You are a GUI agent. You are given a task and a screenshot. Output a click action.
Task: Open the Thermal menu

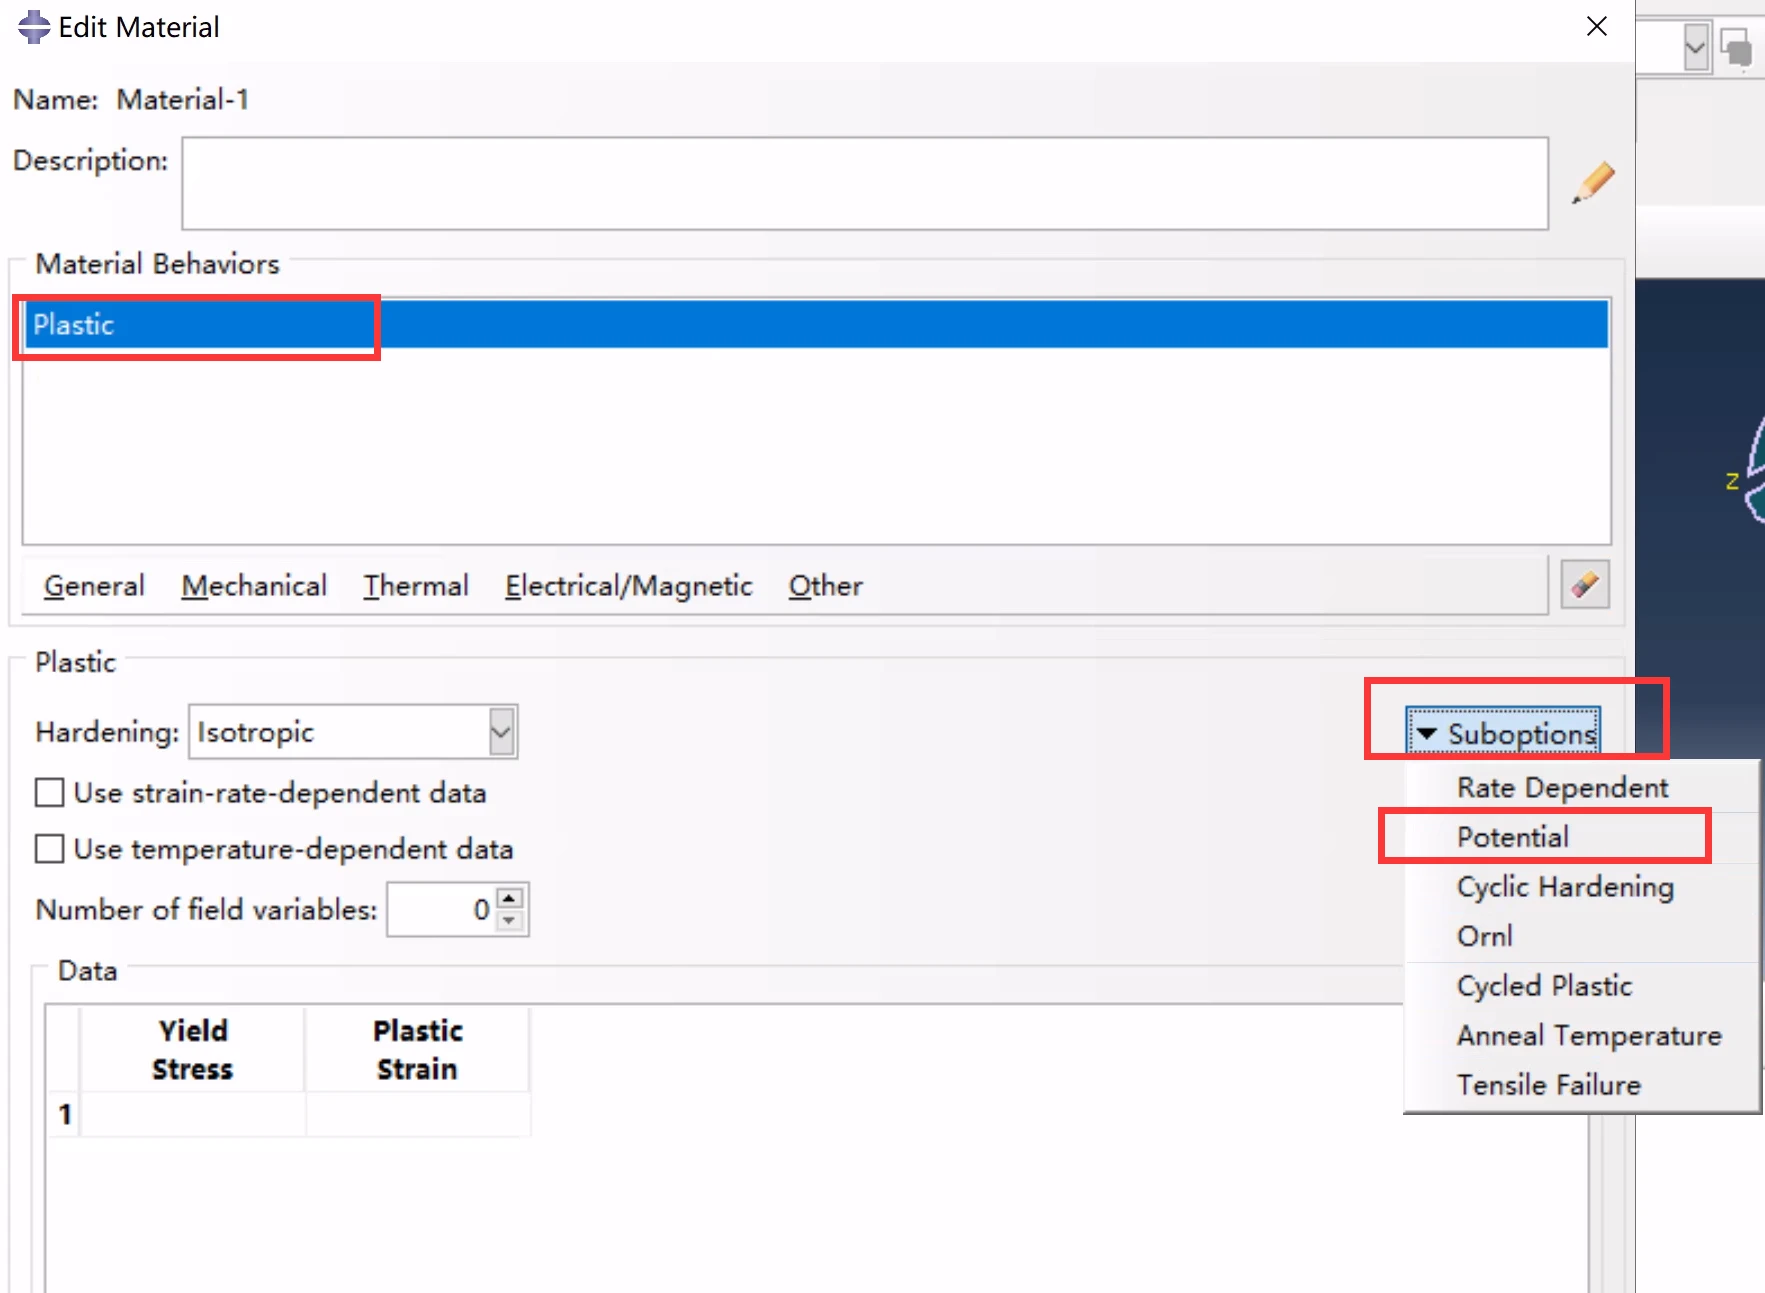click(x=416, y=586)
